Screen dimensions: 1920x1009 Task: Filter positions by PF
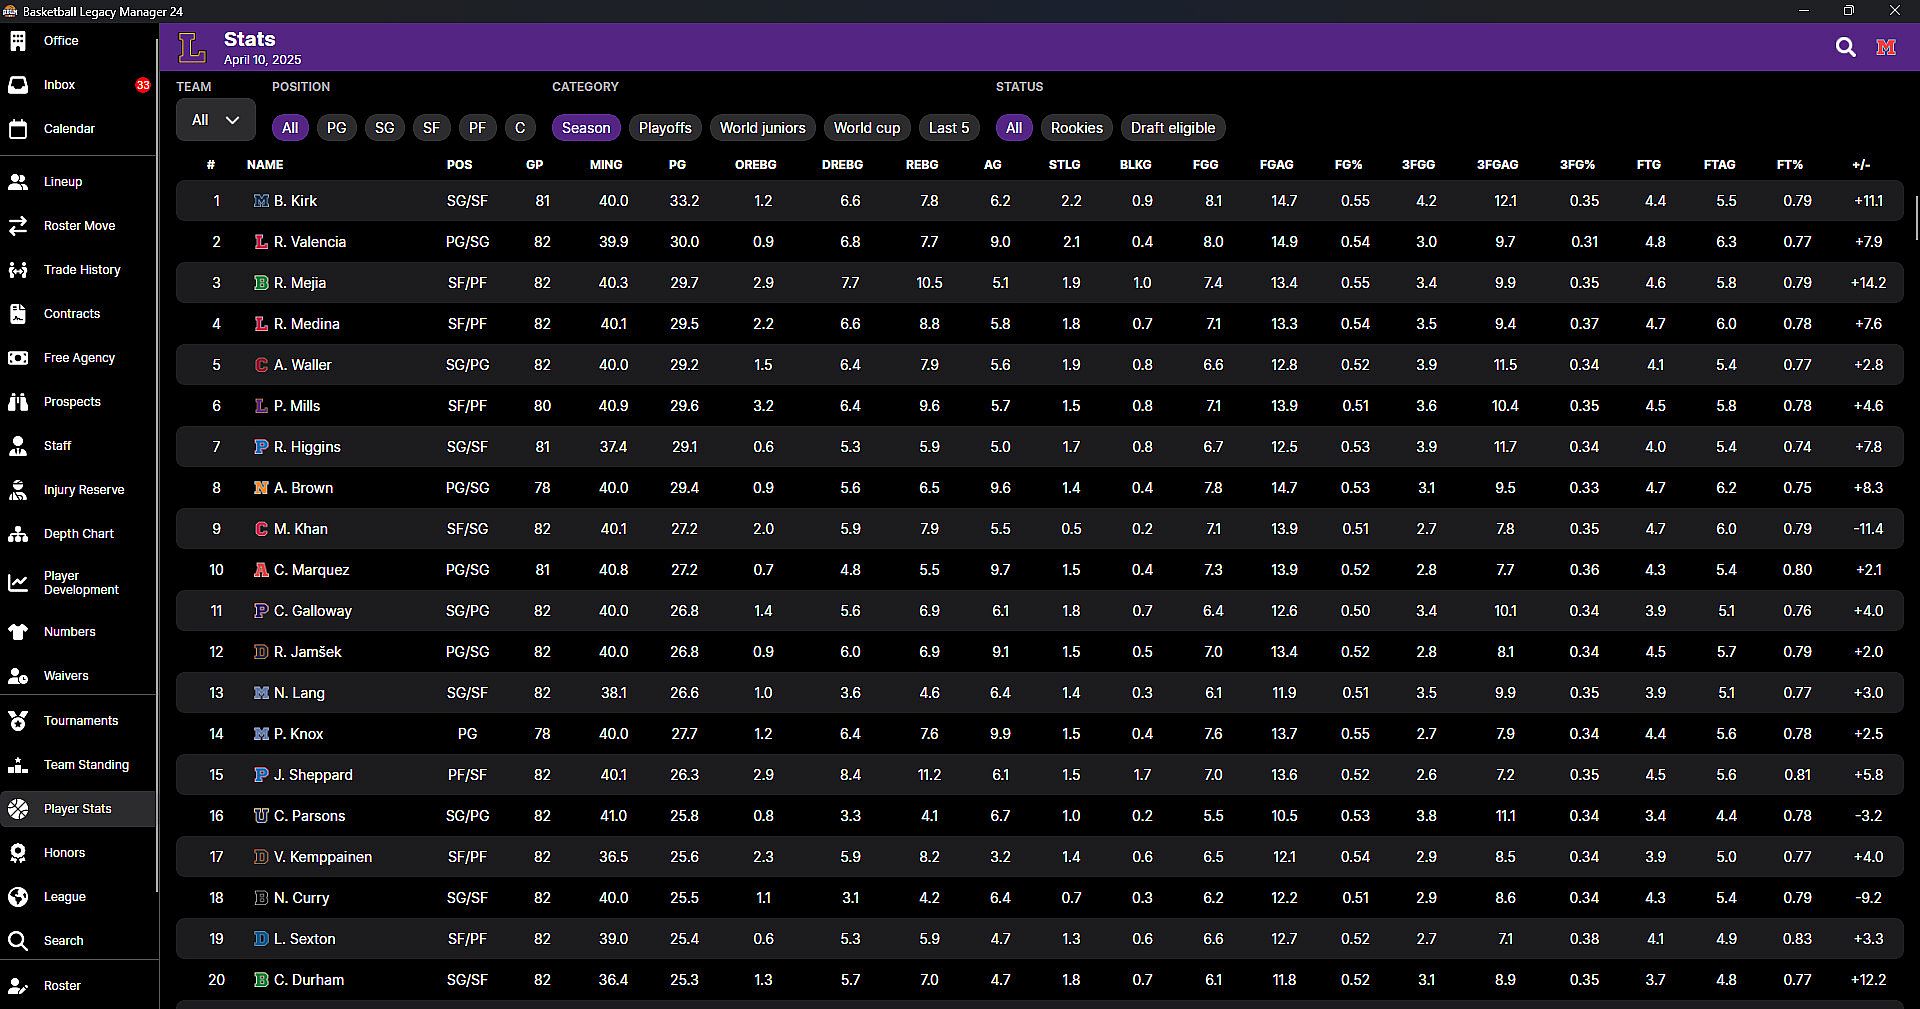(x=477, y=128)
